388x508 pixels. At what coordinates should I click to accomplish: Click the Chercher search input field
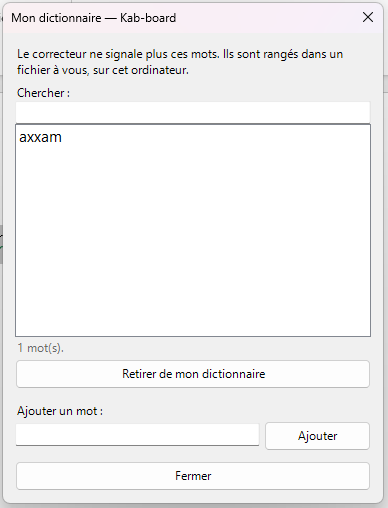(x=193, y=112)
